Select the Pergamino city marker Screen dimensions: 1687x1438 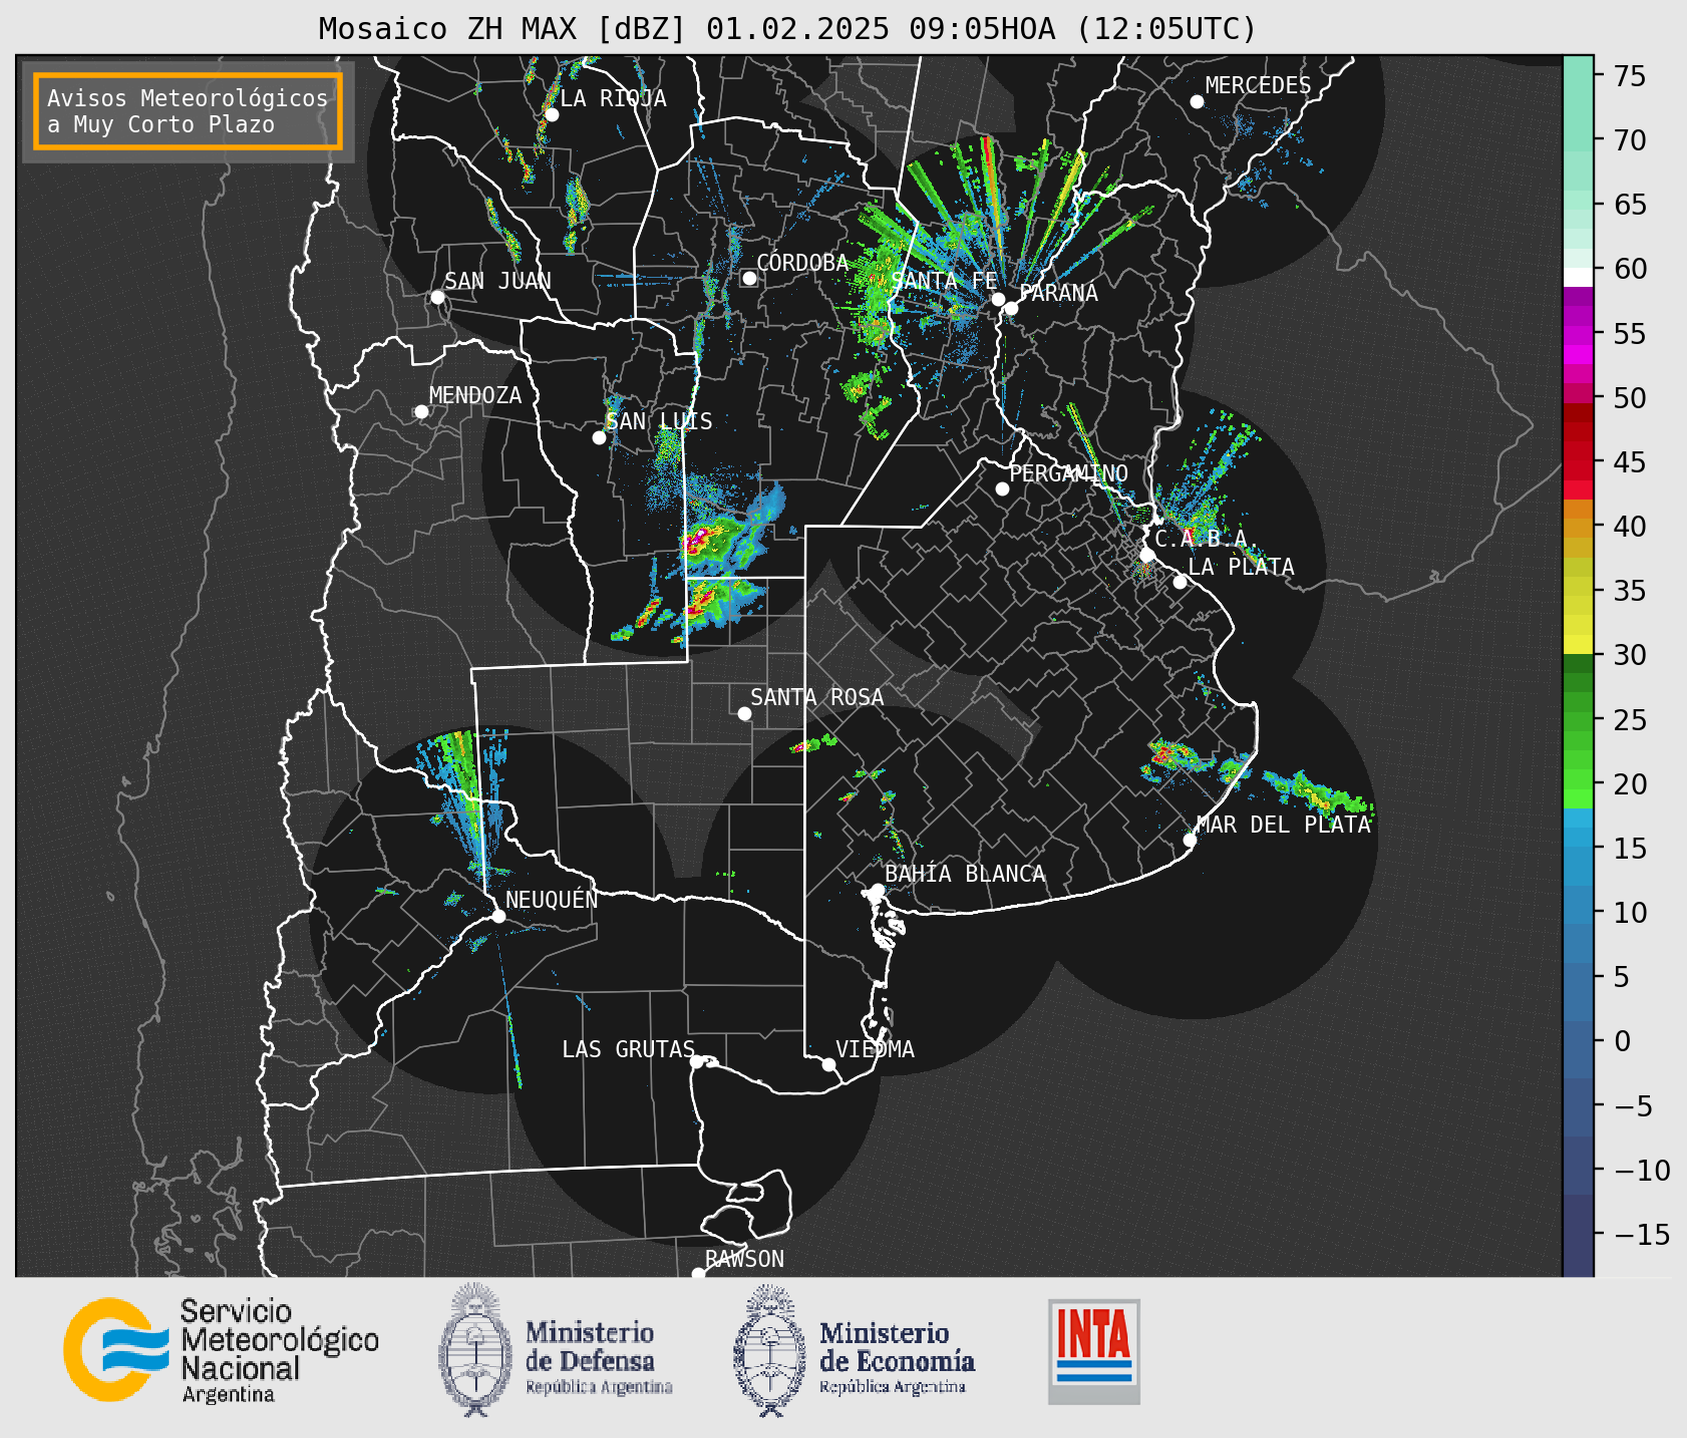1002,489
